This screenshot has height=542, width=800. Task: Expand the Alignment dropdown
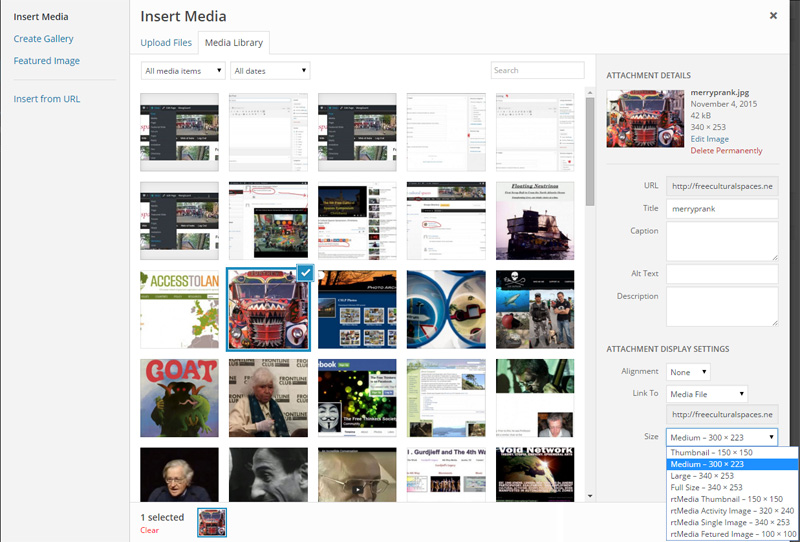point(688,372)
